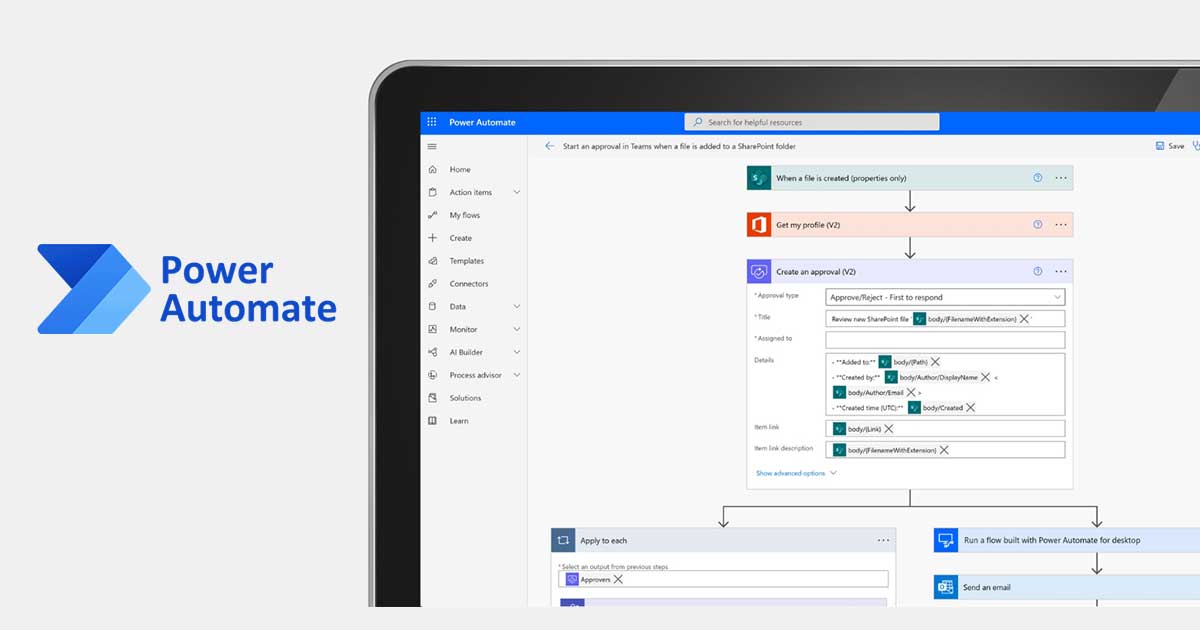
Task: Open My flows in the sidebar
Action: click(x=464, y=215)
